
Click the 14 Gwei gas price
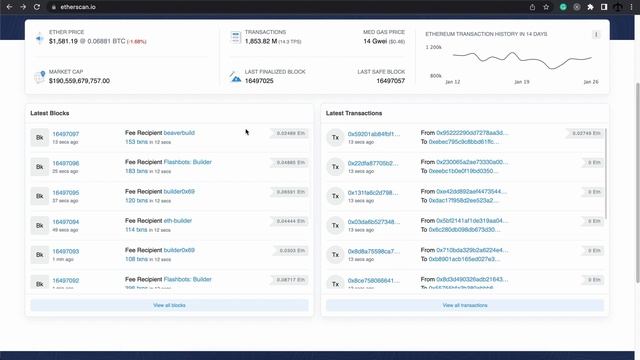375,41
